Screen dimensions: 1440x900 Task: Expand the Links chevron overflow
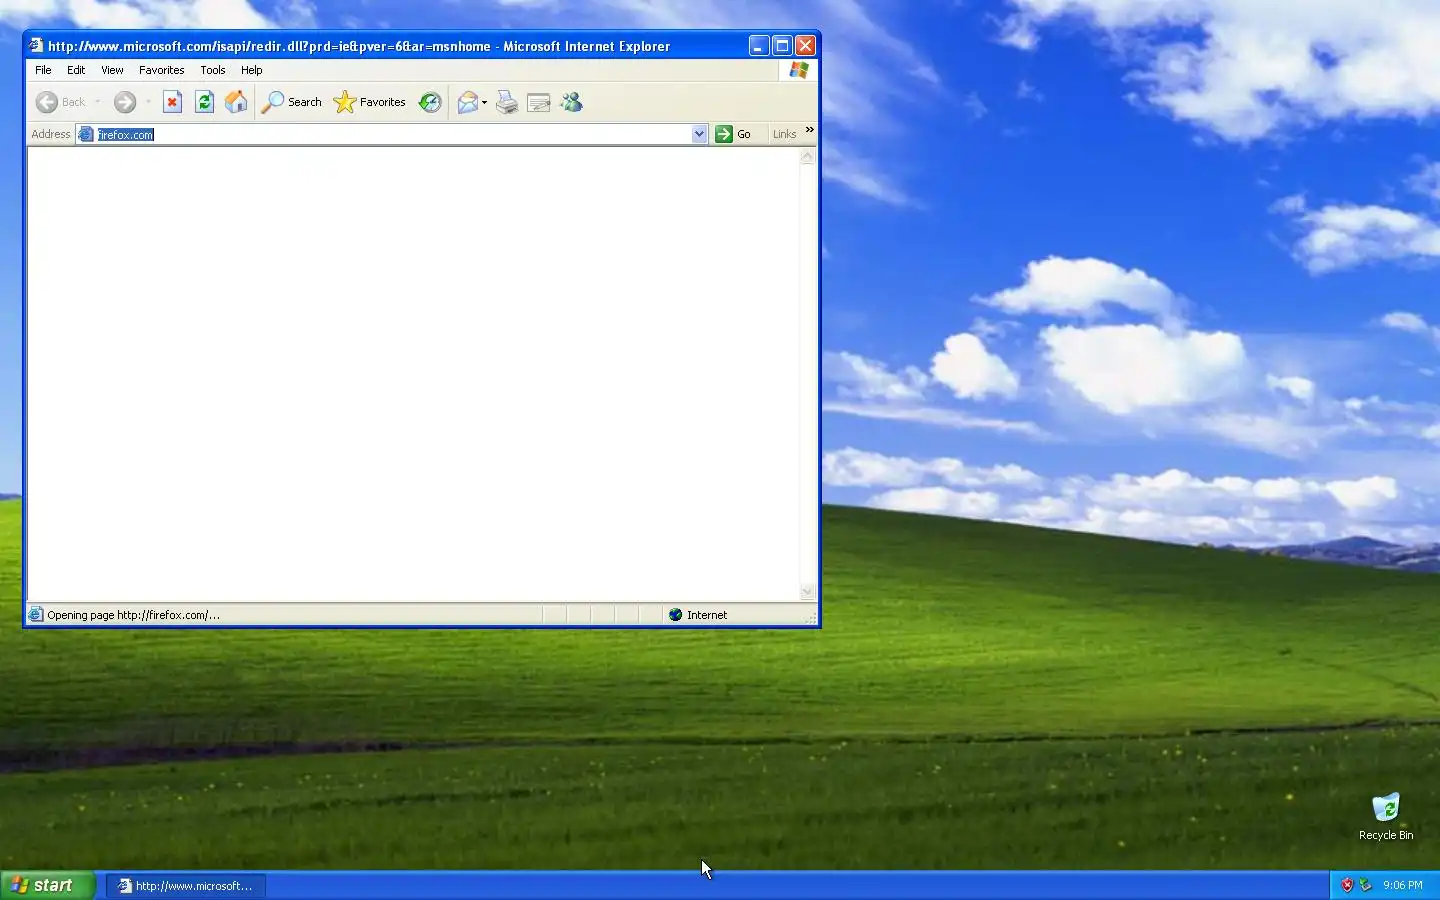click(x=810, y=130)
